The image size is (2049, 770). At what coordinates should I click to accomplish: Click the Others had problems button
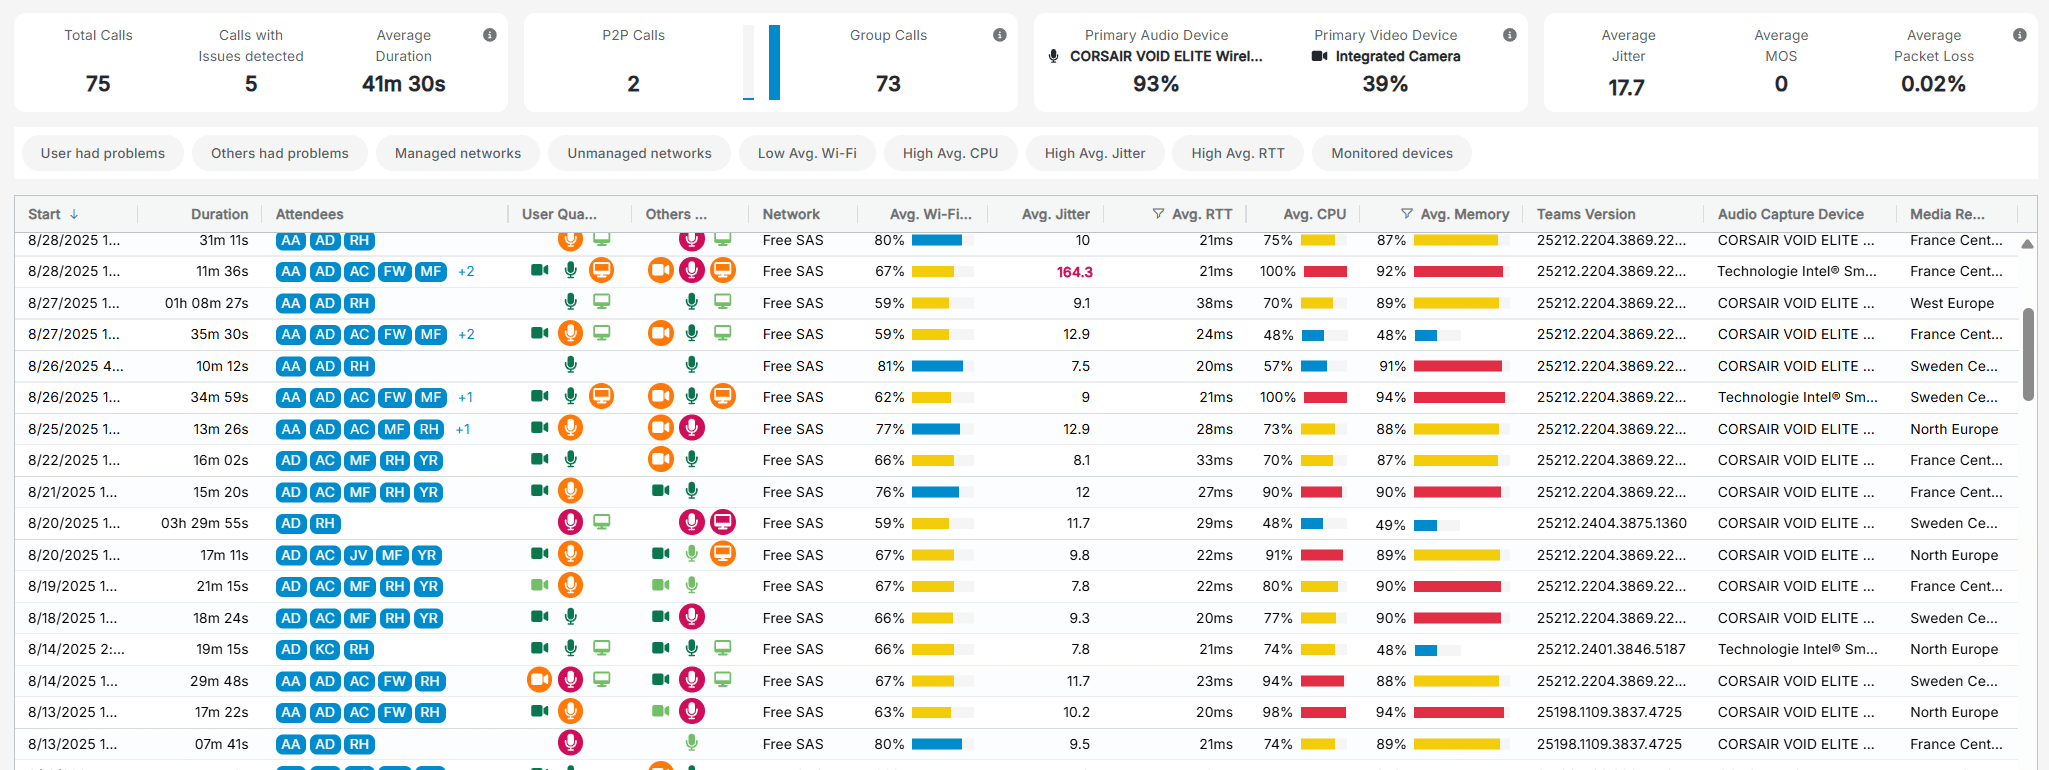click(x=280, y=153)
